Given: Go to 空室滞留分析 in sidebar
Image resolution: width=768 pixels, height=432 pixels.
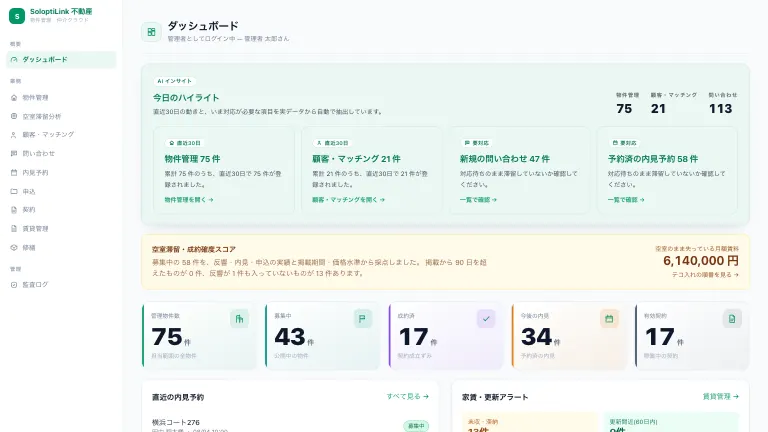Looking at the screenshot, I should click(x=61, y=117).
